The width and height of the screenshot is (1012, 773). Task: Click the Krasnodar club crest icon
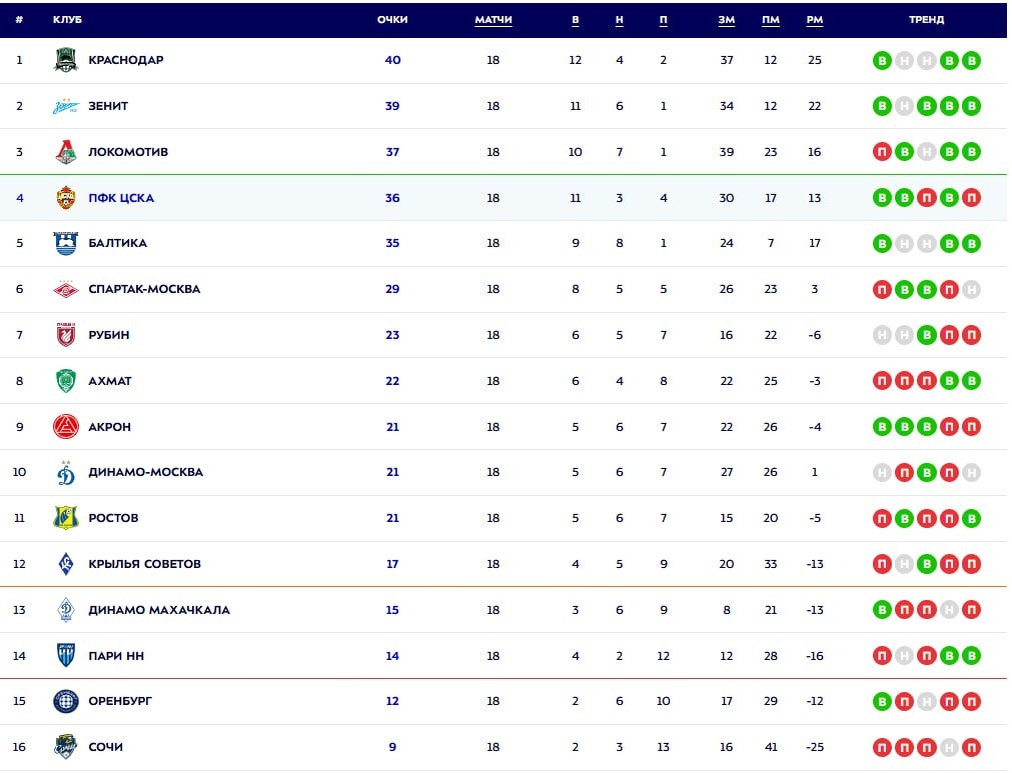click(65, 60)
